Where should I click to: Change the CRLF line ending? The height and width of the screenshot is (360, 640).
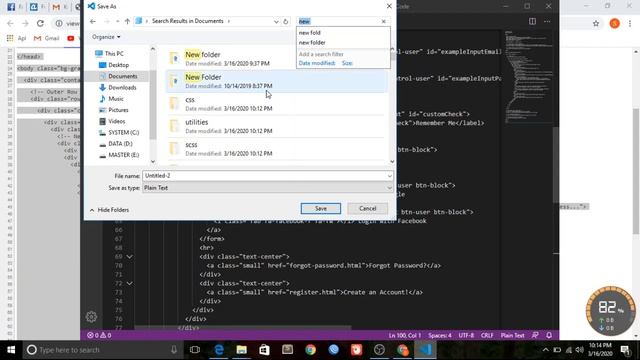pos(487,335)
